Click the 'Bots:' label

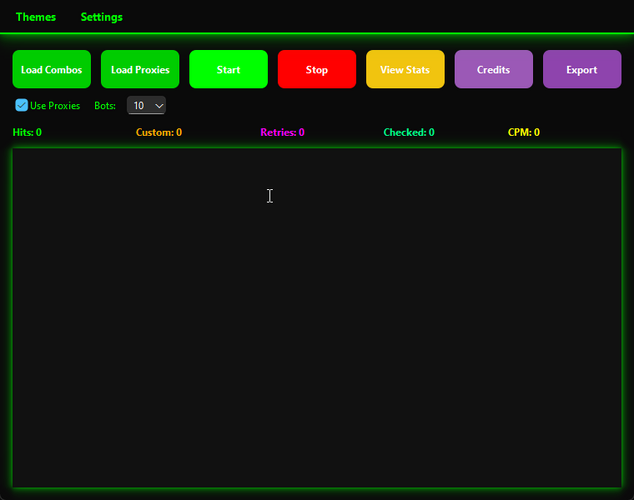point(105,106)
